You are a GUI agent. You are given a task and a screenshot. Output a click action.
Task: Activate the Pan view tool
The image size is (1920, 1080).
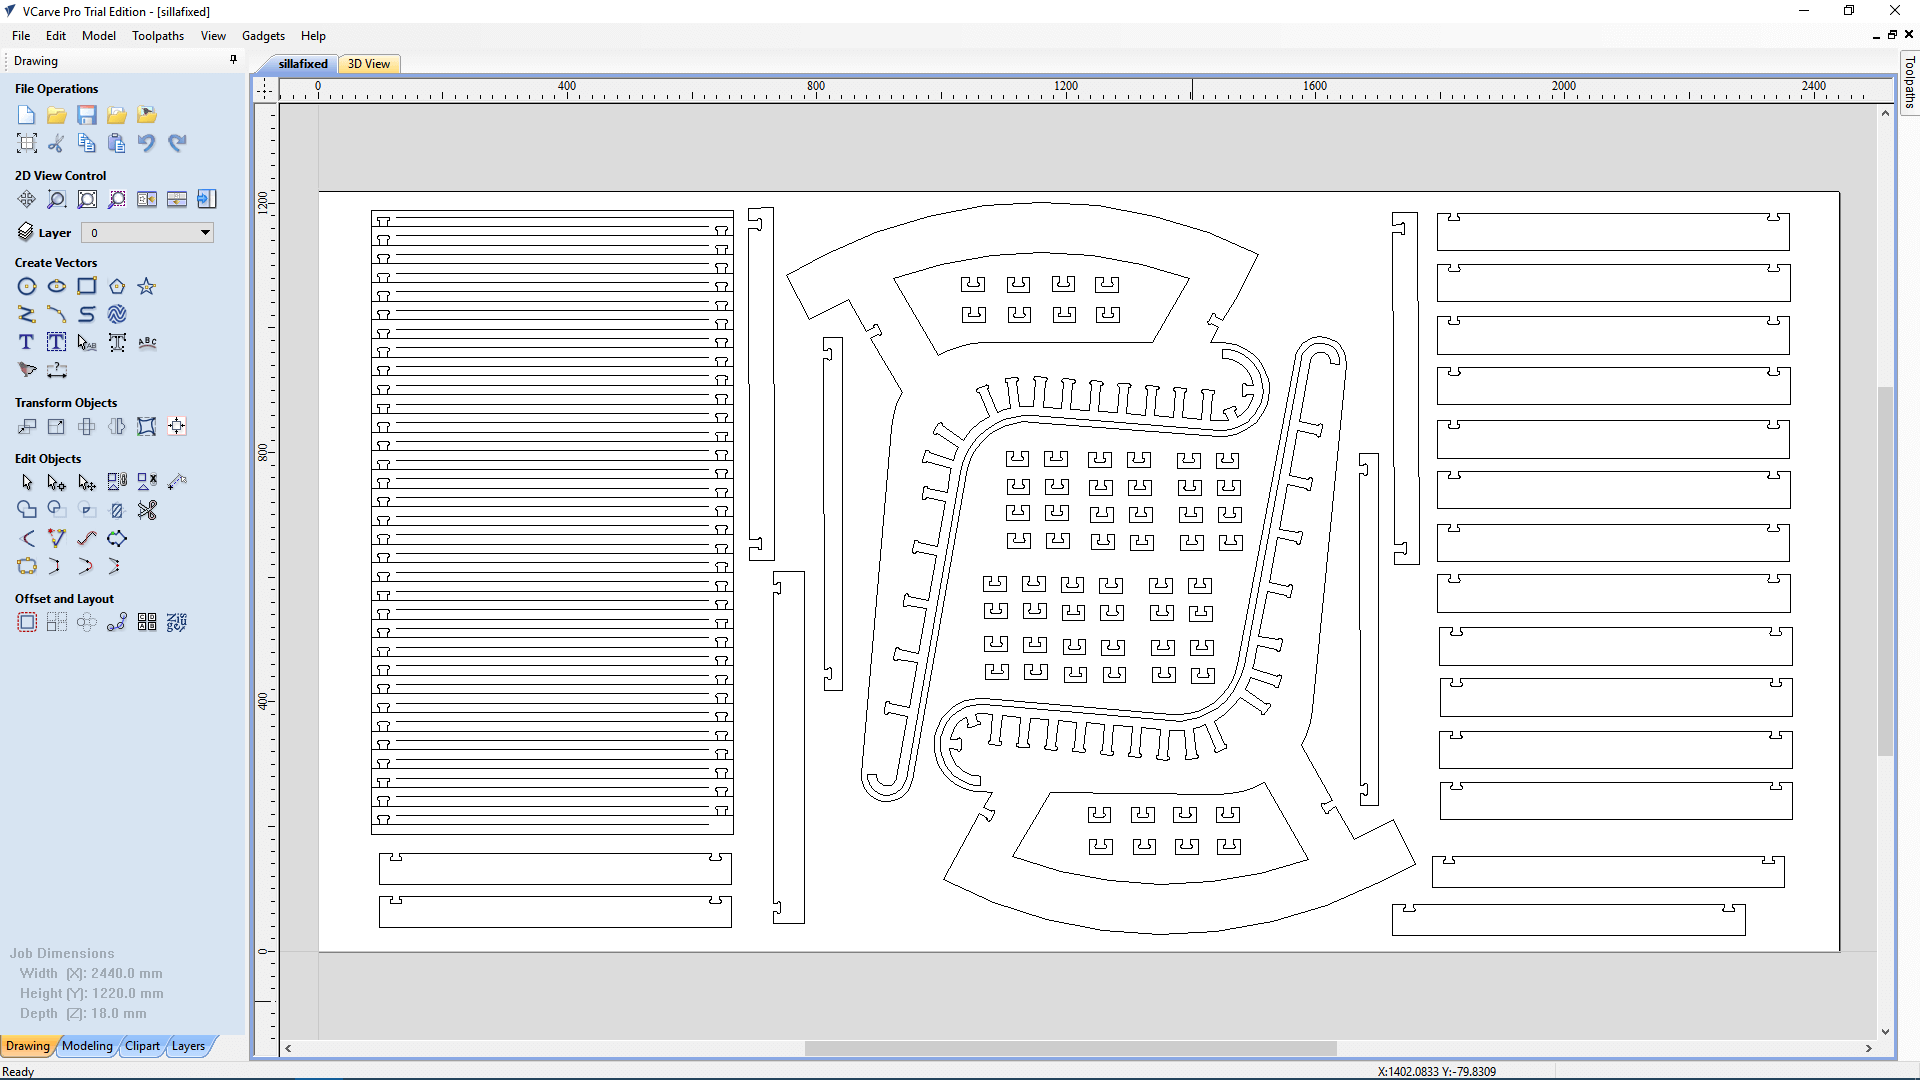click(27, 199)
